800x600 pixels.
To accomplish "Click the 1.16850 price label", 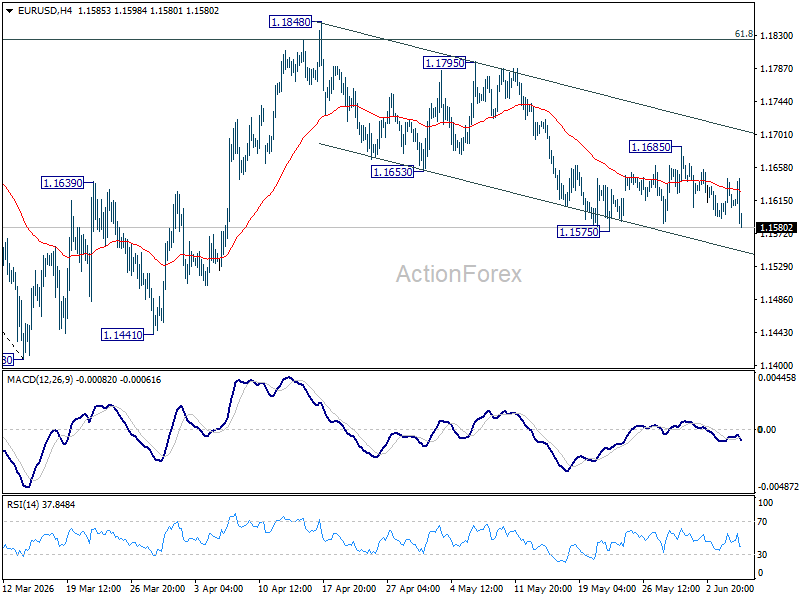I will 651,147.
